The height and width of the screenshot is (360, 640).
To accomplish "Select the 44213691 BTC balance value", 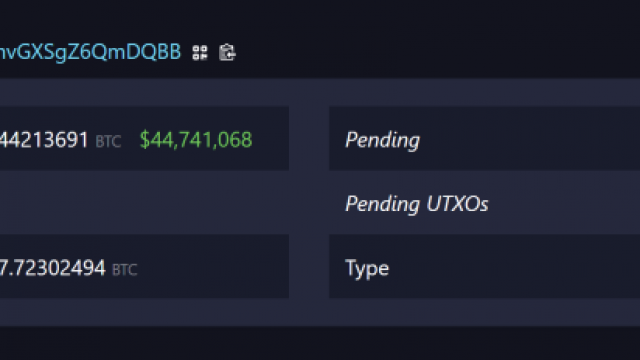I will [44, 140].
